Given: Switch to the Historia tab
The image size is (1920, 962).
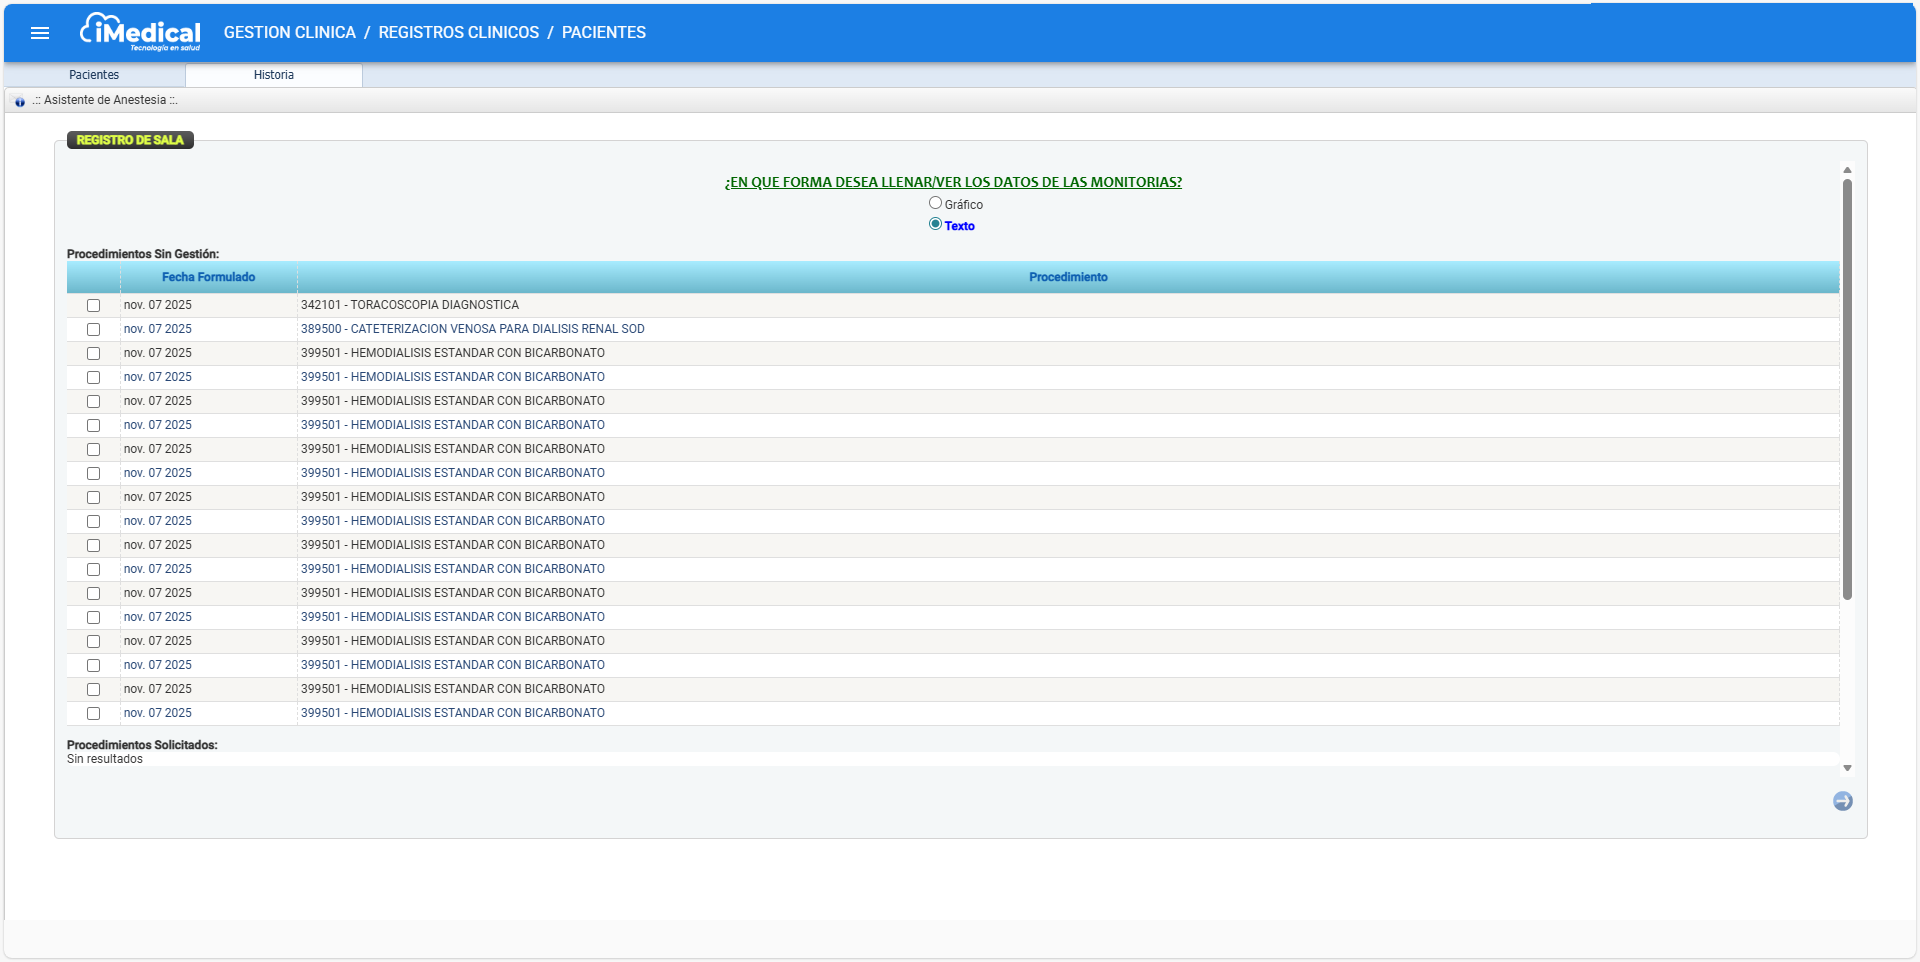Looking at the screenshot, I should coord(274,75).
